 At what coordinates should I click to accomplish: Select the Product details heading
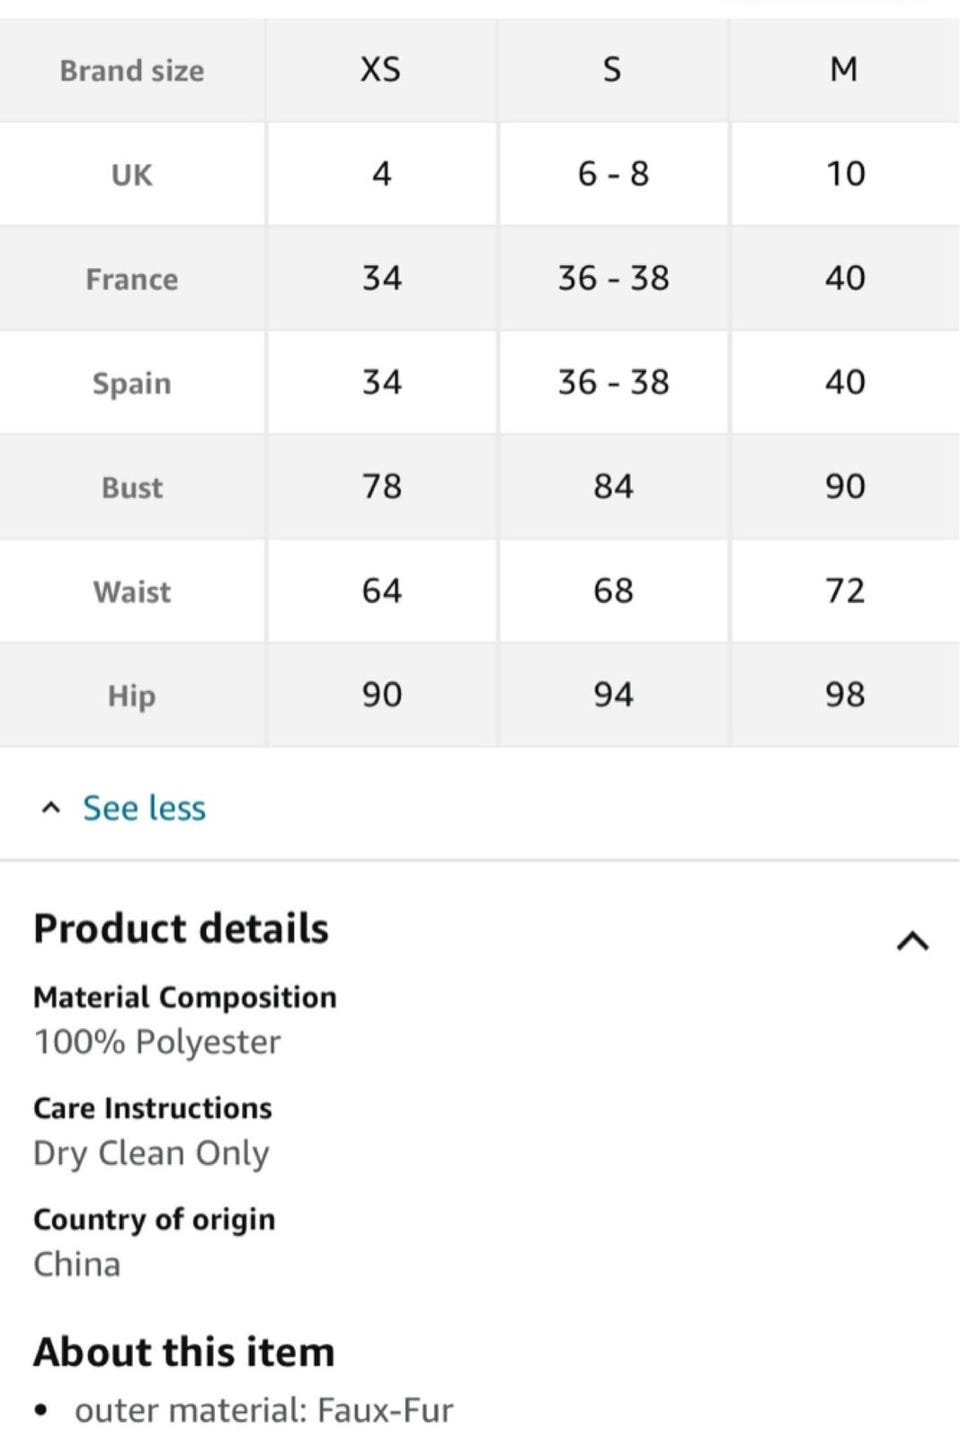181,929
